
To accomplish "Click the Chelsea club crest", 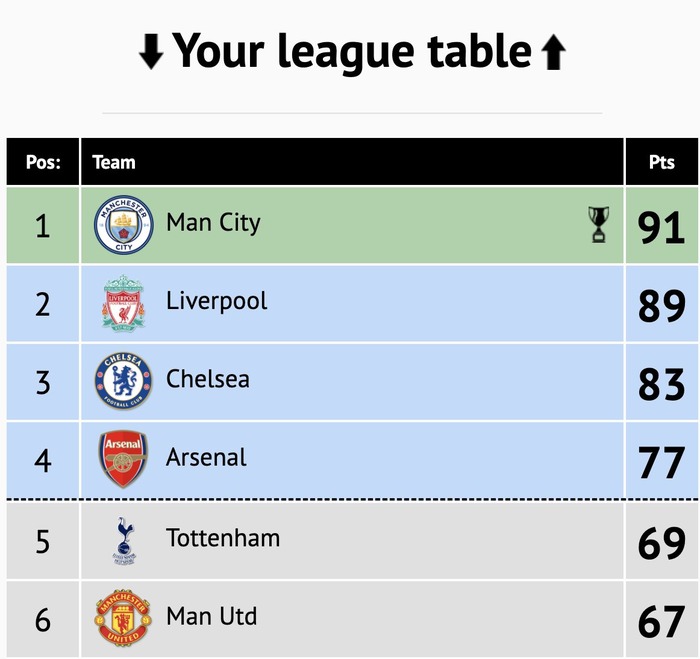I will point(123,381).
